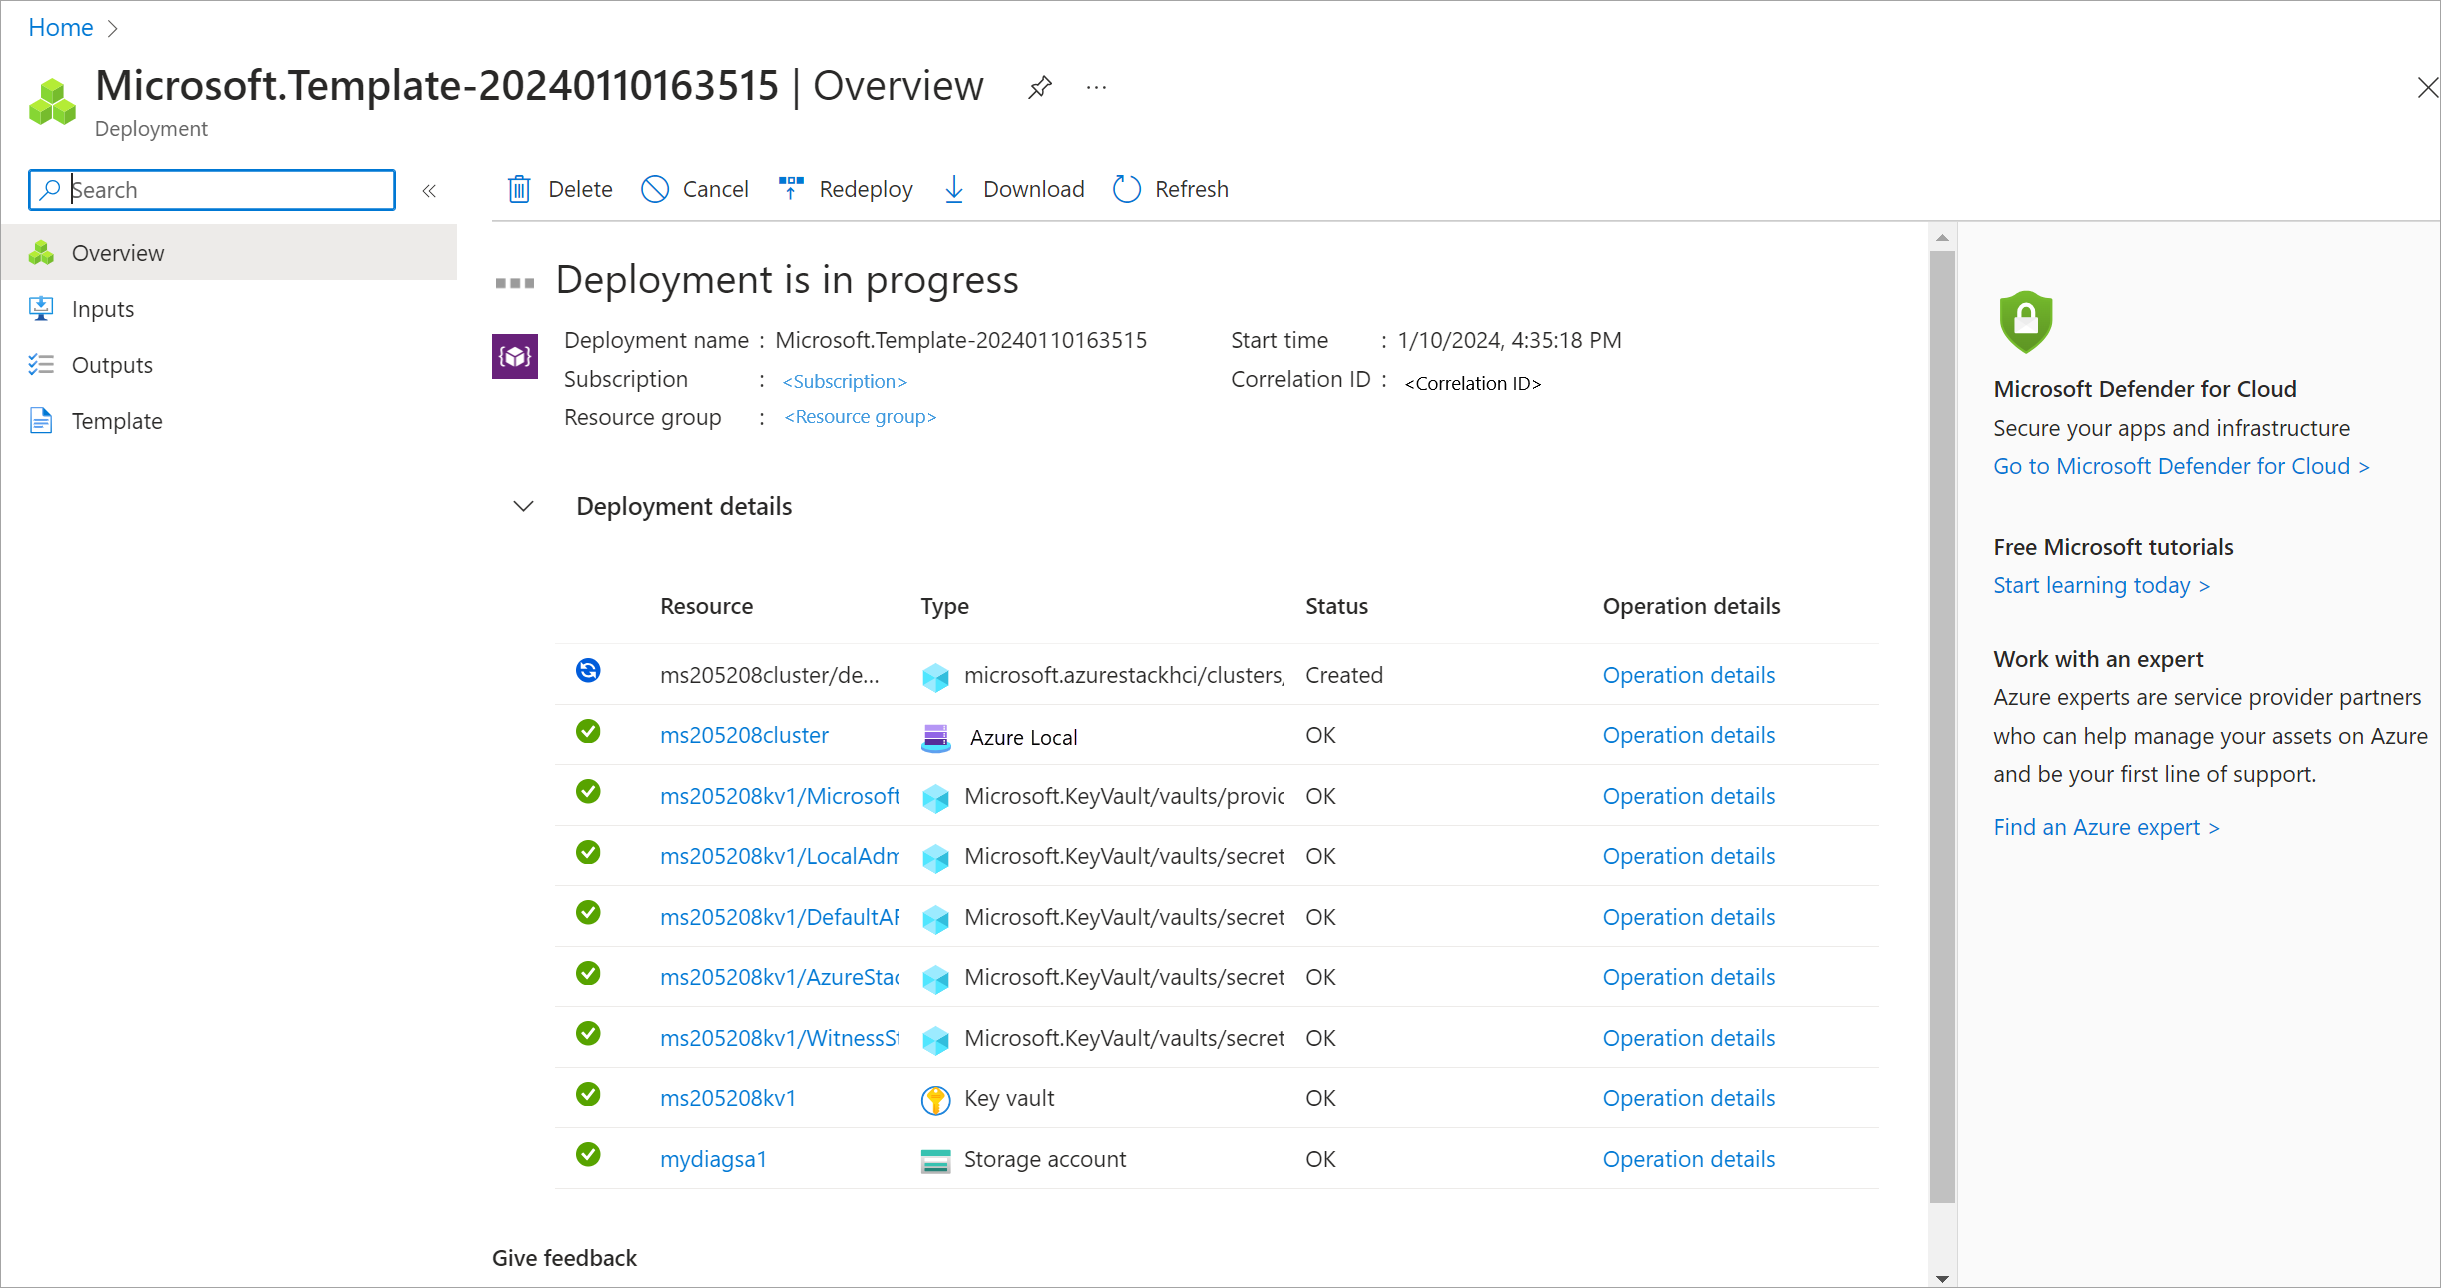Open the ms205208cluster resource link
The image size is (2441, 1288).
(744, 735)
